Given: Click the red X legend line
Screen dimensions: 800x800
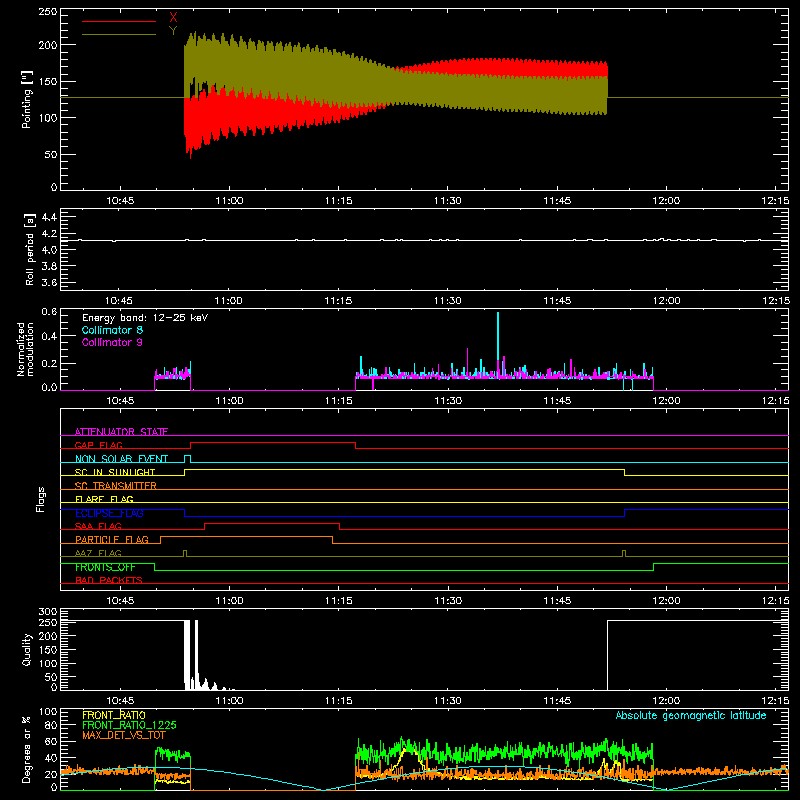Looking at the screenshot, I should click(x=119, y=21).
